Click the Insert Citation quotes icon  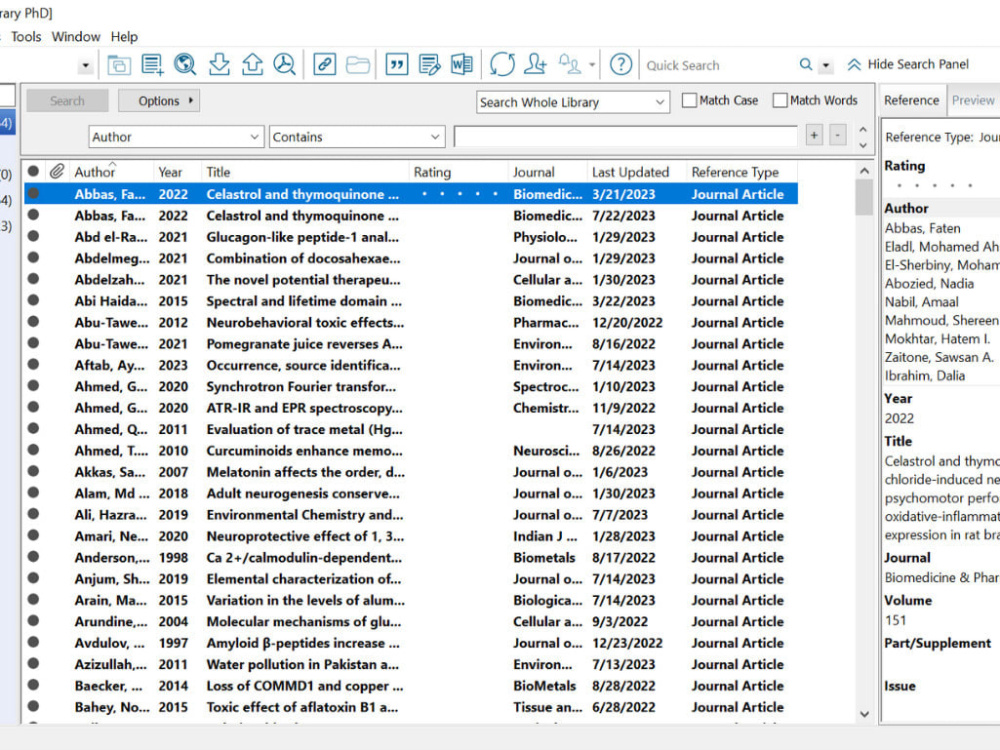pos(397,64)
